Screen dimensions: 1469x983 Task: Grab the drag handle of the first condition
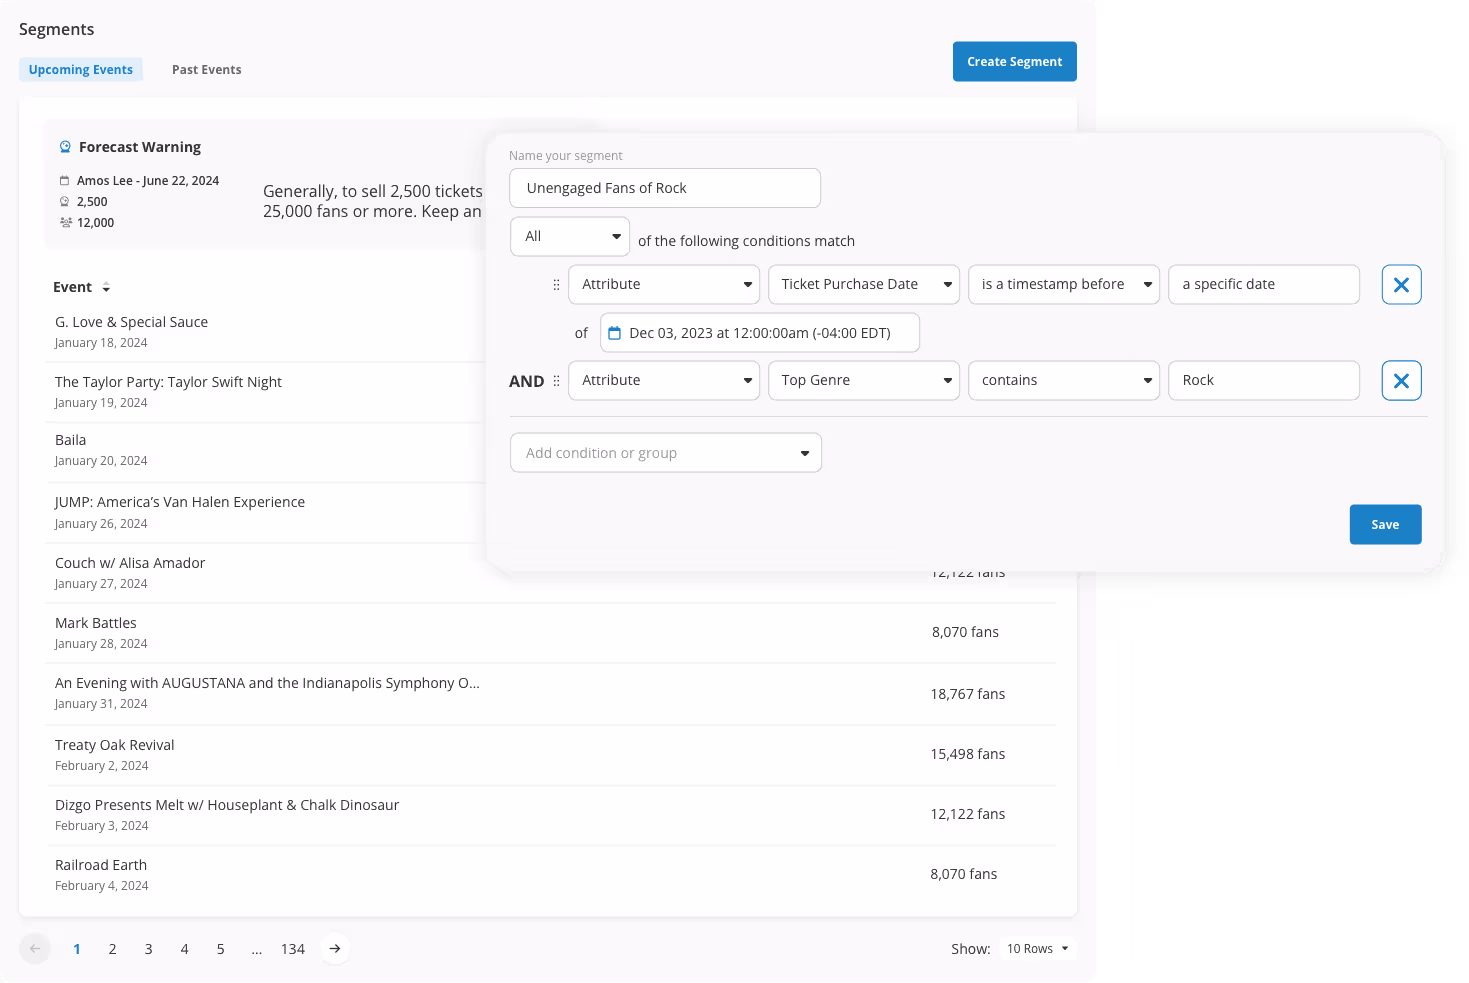(556, 285)
